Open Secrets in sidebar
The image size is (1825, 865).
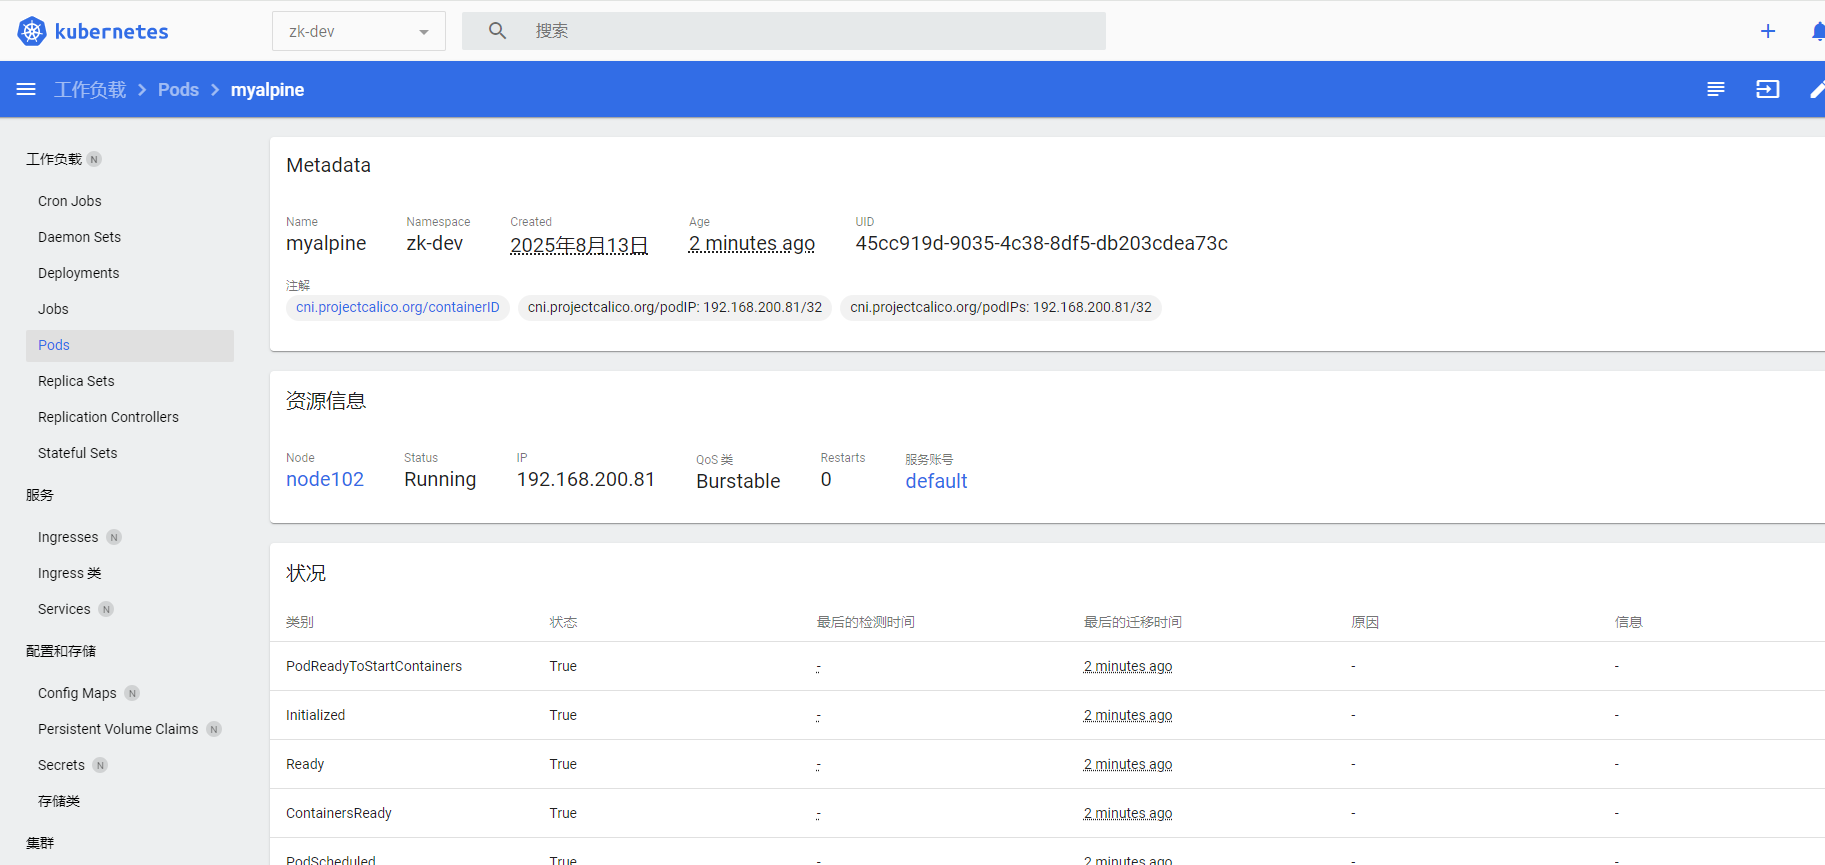[61, 765]
